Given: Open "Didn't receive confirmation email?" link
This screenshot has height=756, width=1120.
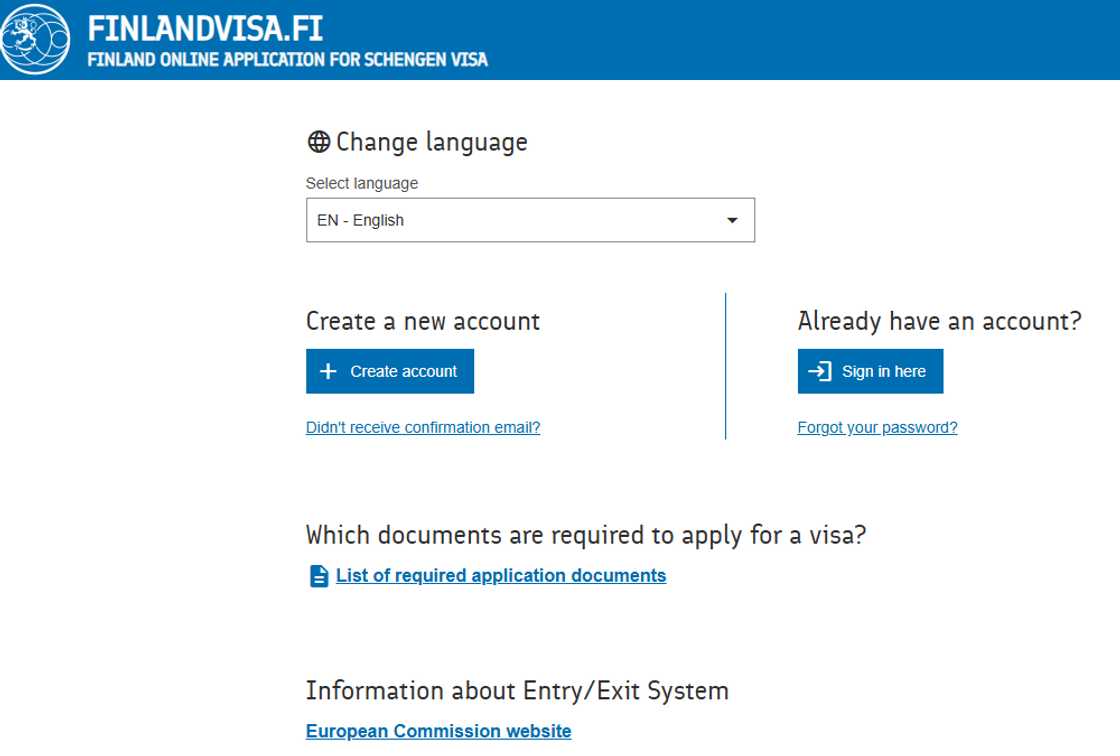Looking at the screenshot, I should click(x=423, y=427).
